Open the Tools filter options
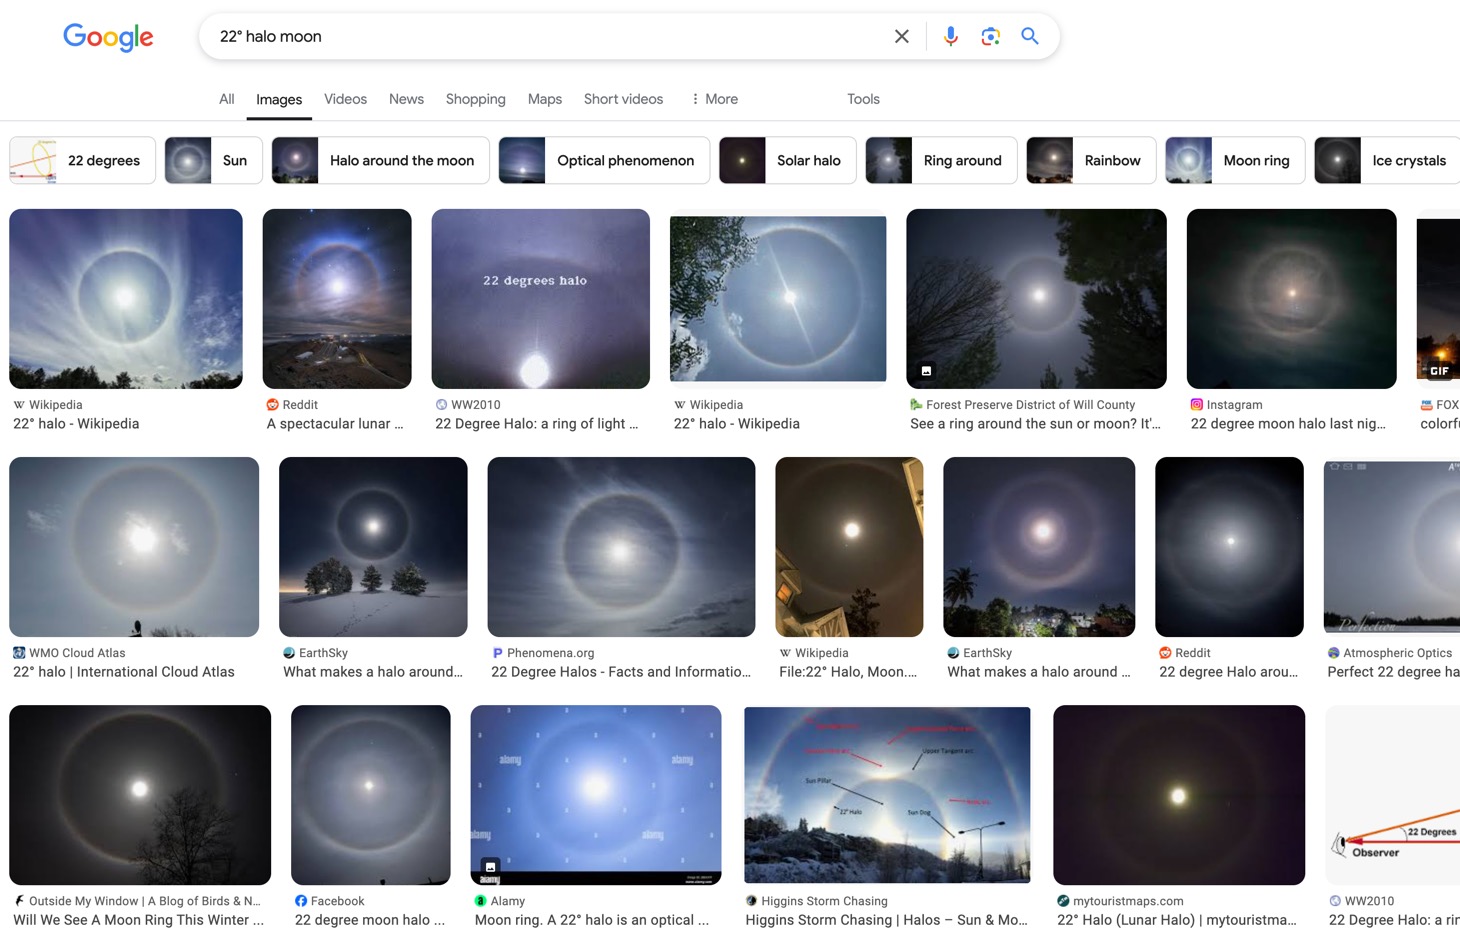The width and height of the screenshot is (1460, 940). tap(863, 99)
